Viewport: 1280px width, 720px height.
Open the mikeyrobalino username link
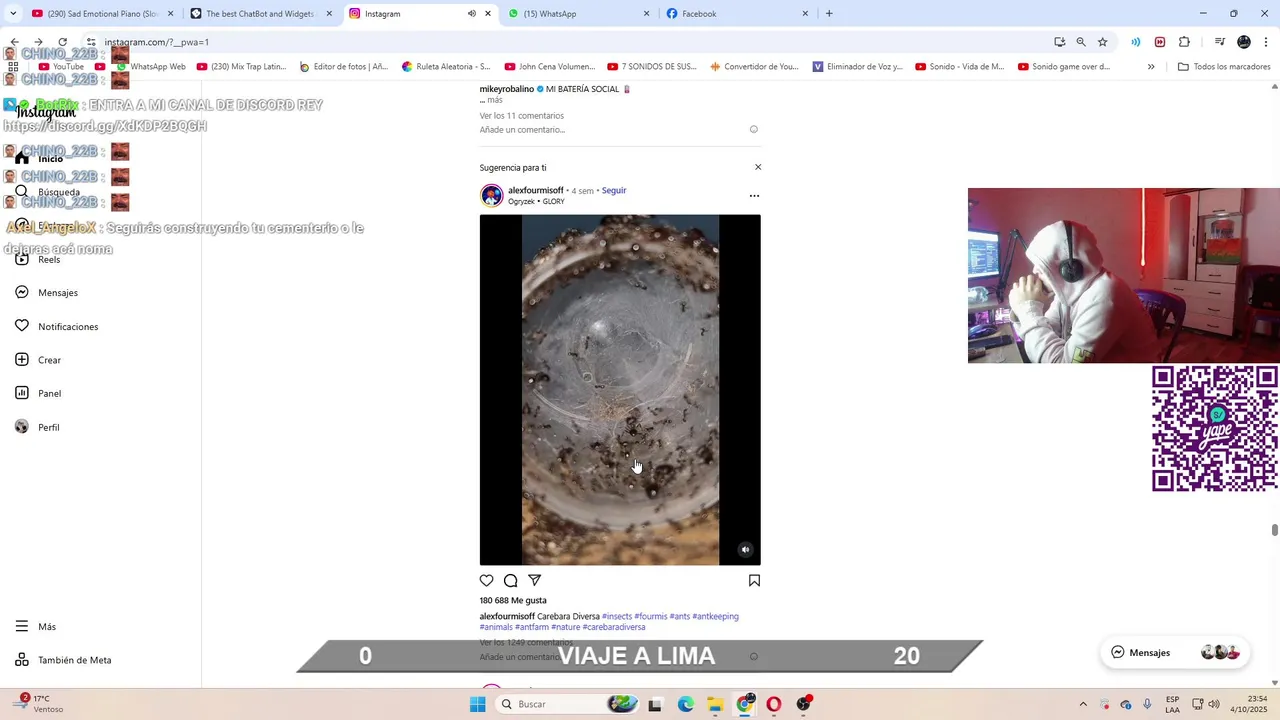[x=507, y=89]
